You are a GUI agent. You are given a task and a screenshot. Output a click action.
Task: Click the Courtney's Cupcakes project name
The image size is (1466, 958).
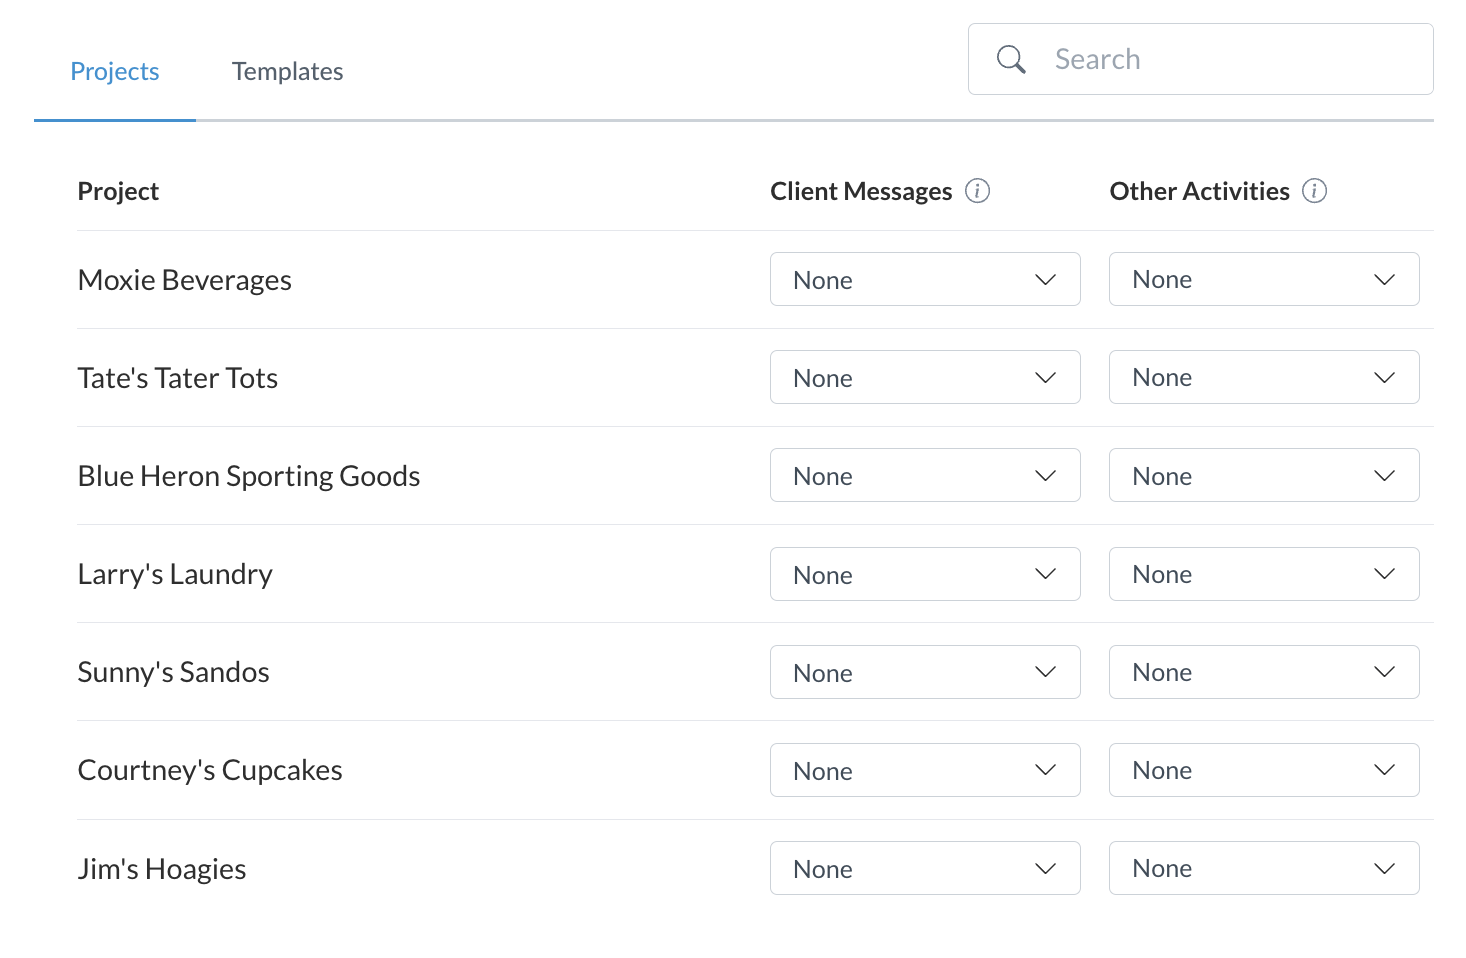pyautogui.click(x=210, y=770)
